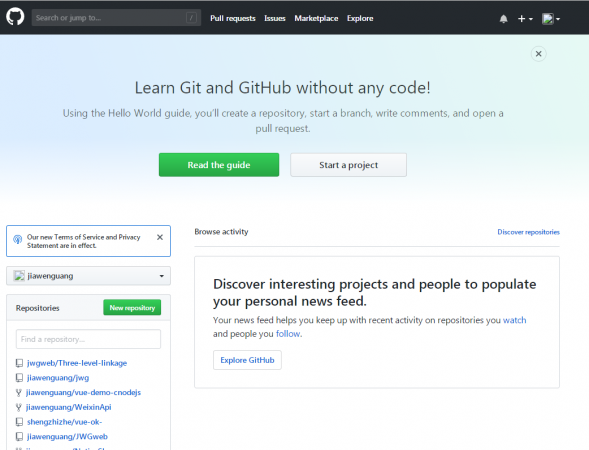Open the Terms of Service and Privacy notice text
Image resolution: width=589 pixels, height=450 pixels.
click(x=83, y=241)
